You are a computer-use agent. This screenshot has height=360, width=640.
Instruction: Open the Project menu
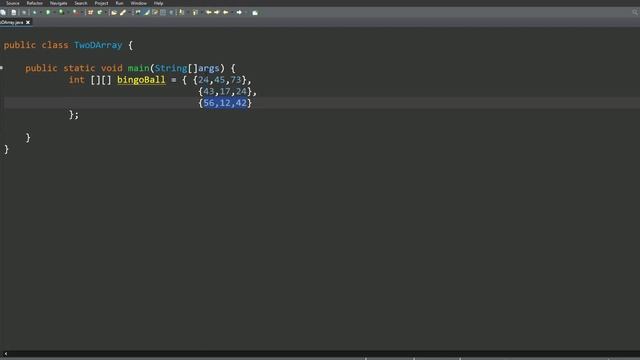(x=102, y=3)
